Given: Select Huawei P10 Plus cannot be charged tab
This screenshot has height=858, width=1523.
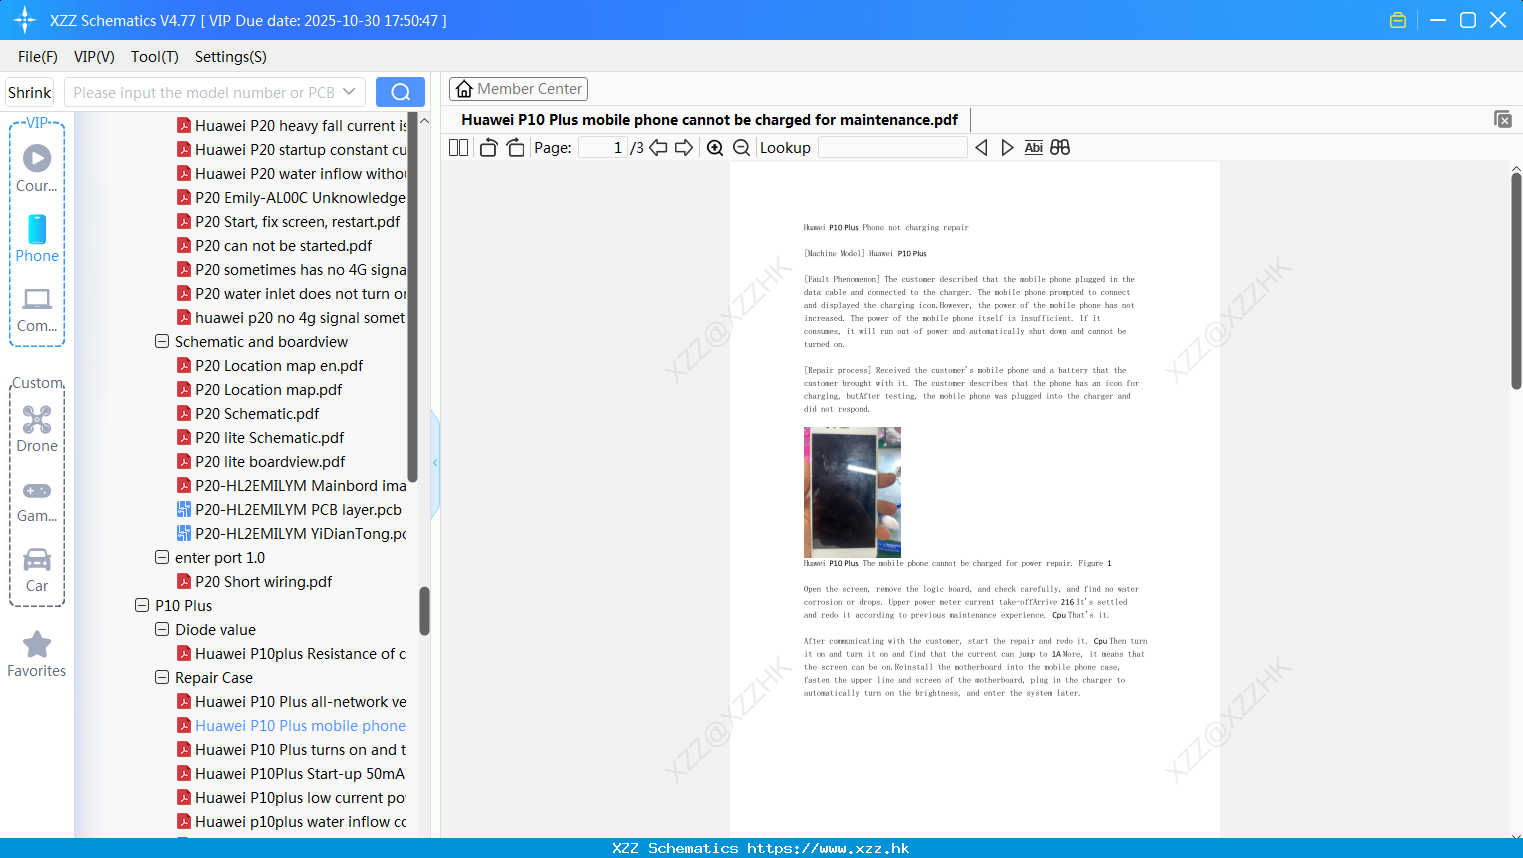Looking at the screenshot, I should [709, 120].
